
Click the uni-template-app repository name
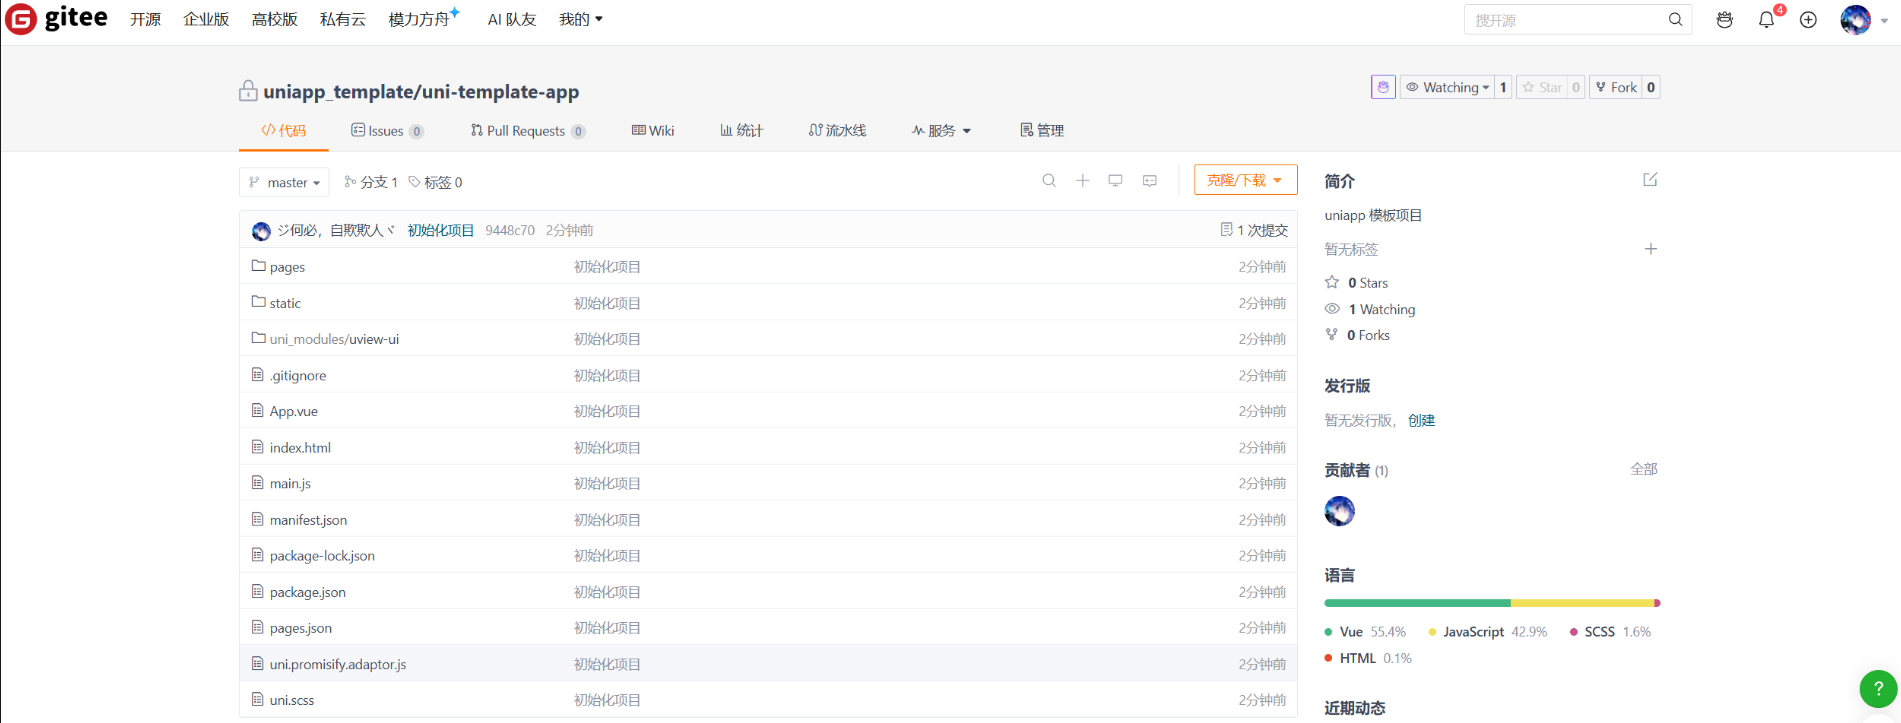[x=500, y=91]
